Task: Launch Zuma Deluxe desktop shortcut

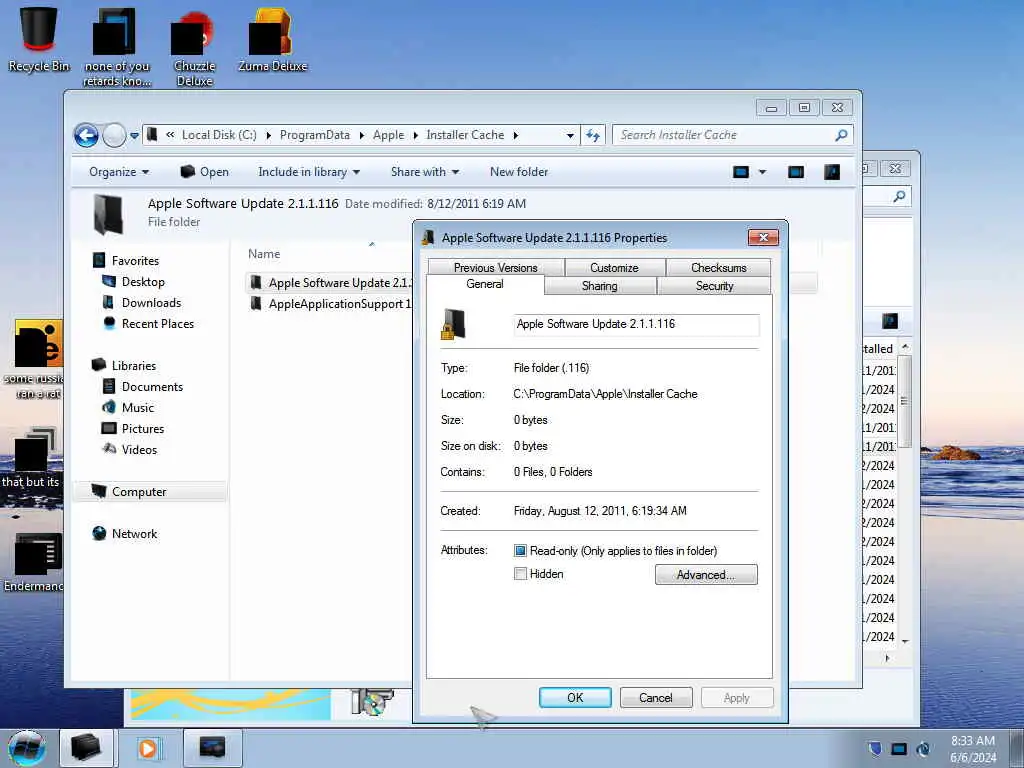Action: pos(272,40)
